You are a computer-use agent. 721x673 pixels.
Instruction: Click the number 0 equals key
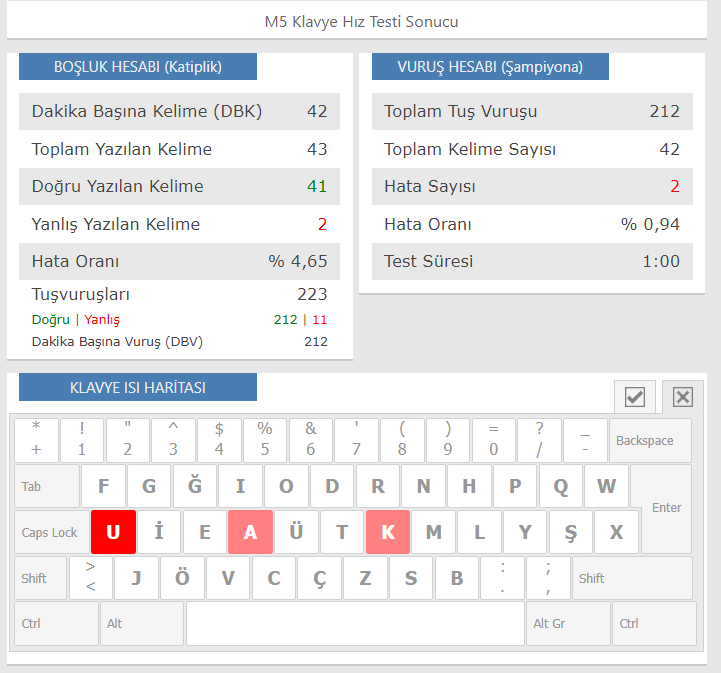[x=493, y=440]
